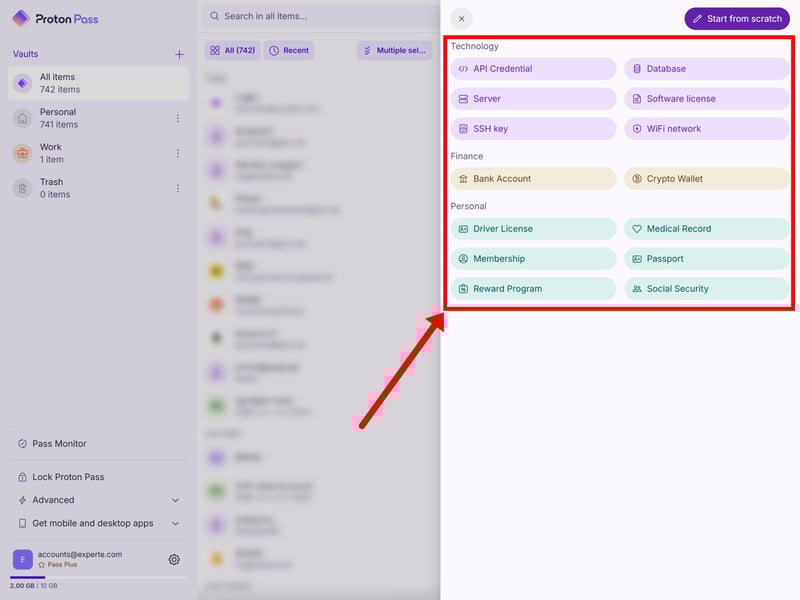Choose the Crypto Wallet template
Image resolution: width=800 pixels, height=600 pixels.
706,179
